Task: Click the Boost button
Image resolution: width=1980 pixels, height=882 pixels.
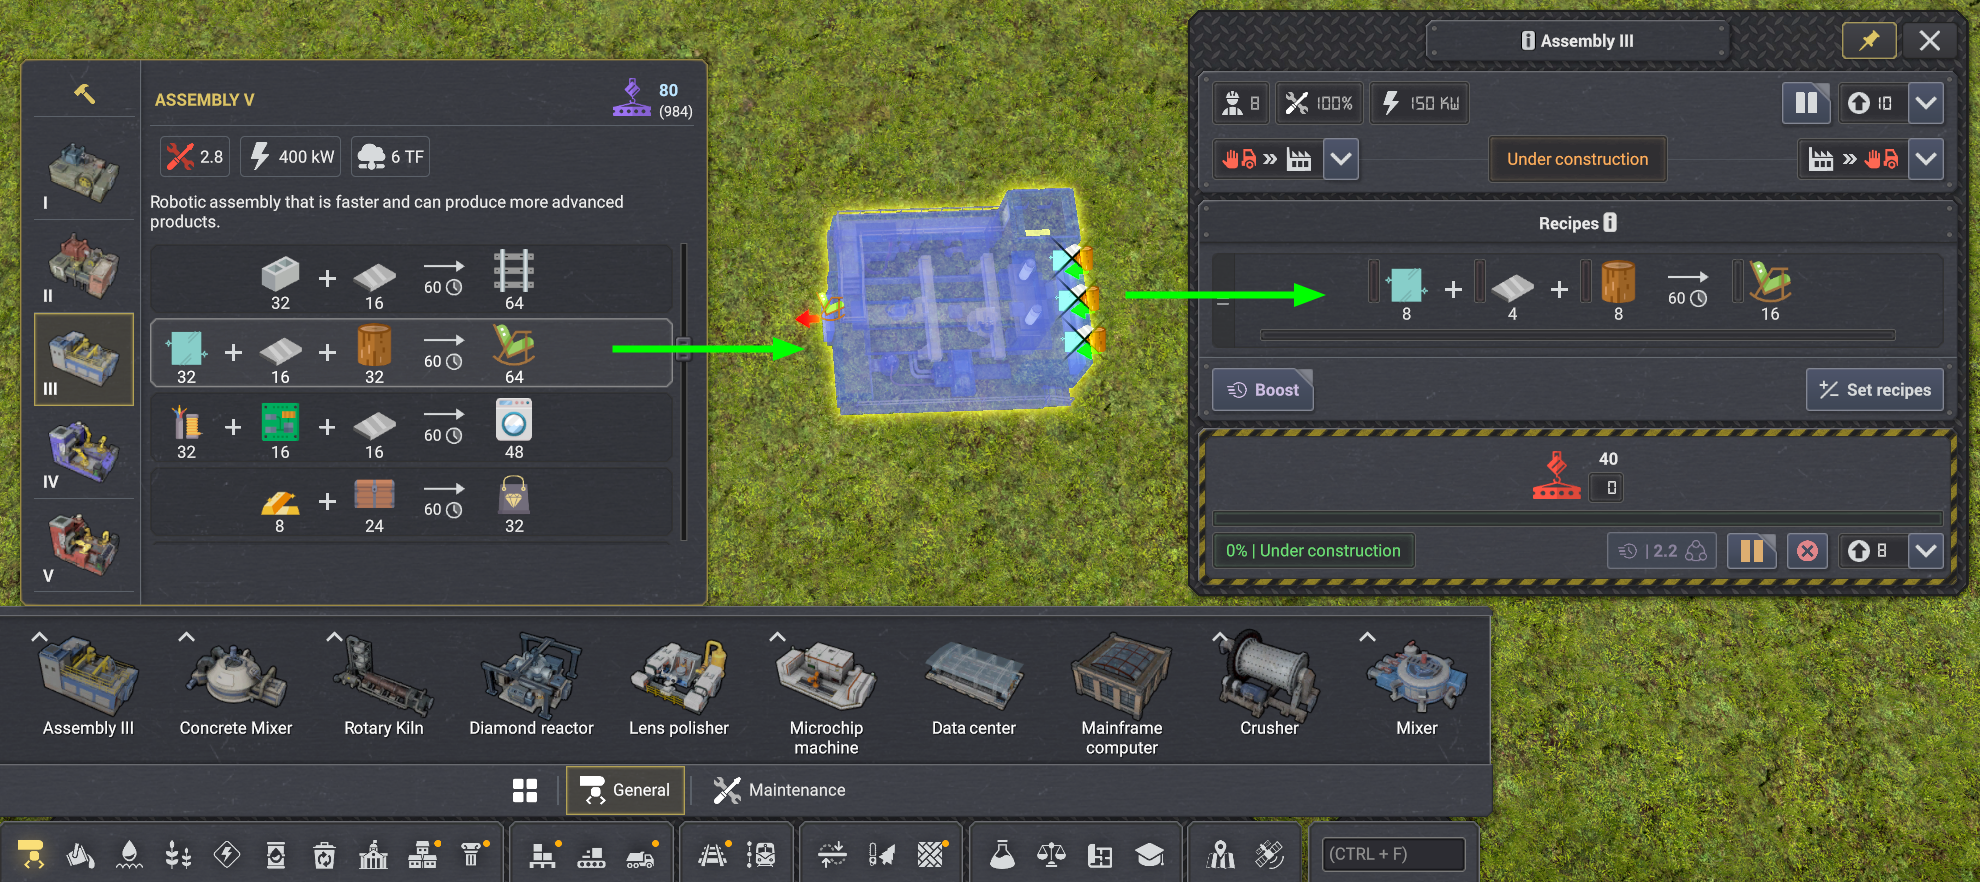Action: [x=1263, y=390]
